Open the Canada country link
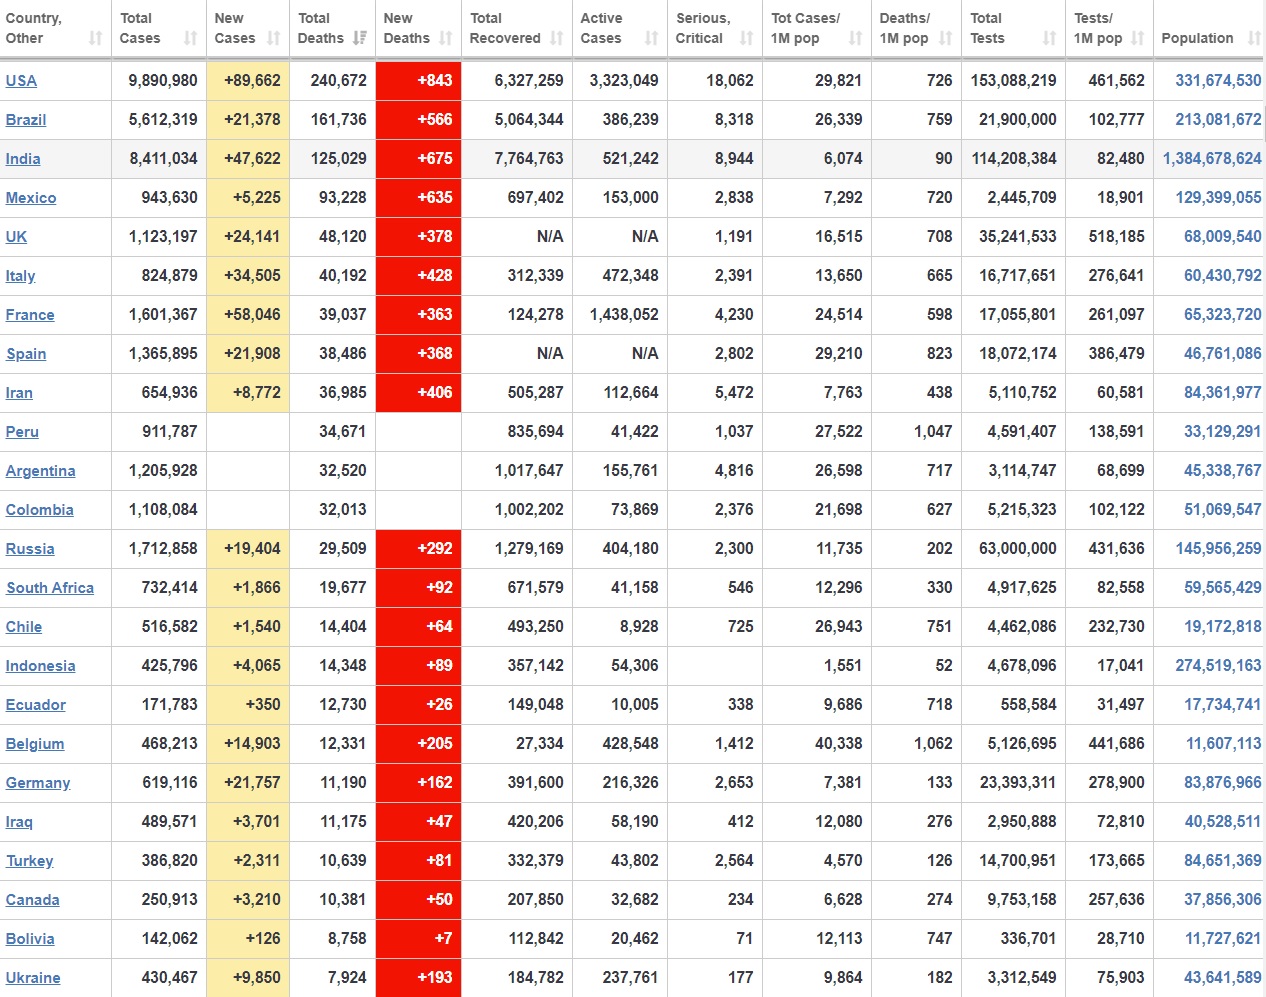This screenshot has width=1266, height=997. coord(32,900)
